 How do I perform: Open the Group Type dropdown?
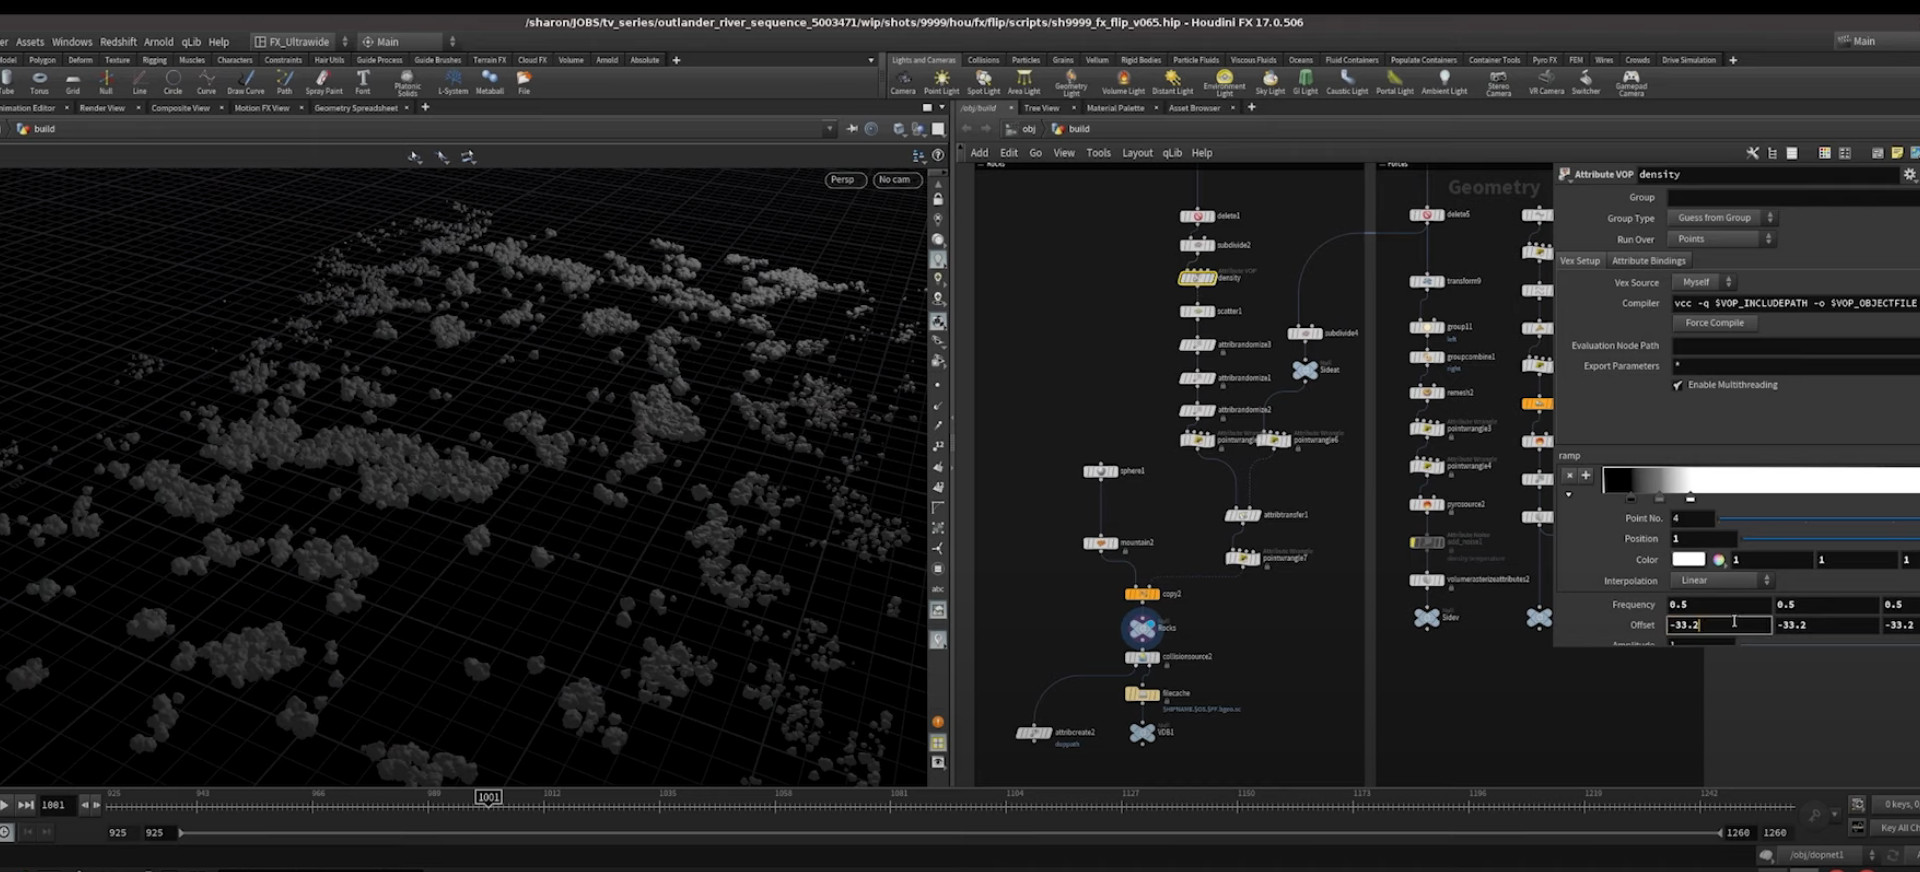click(1721, 218)
